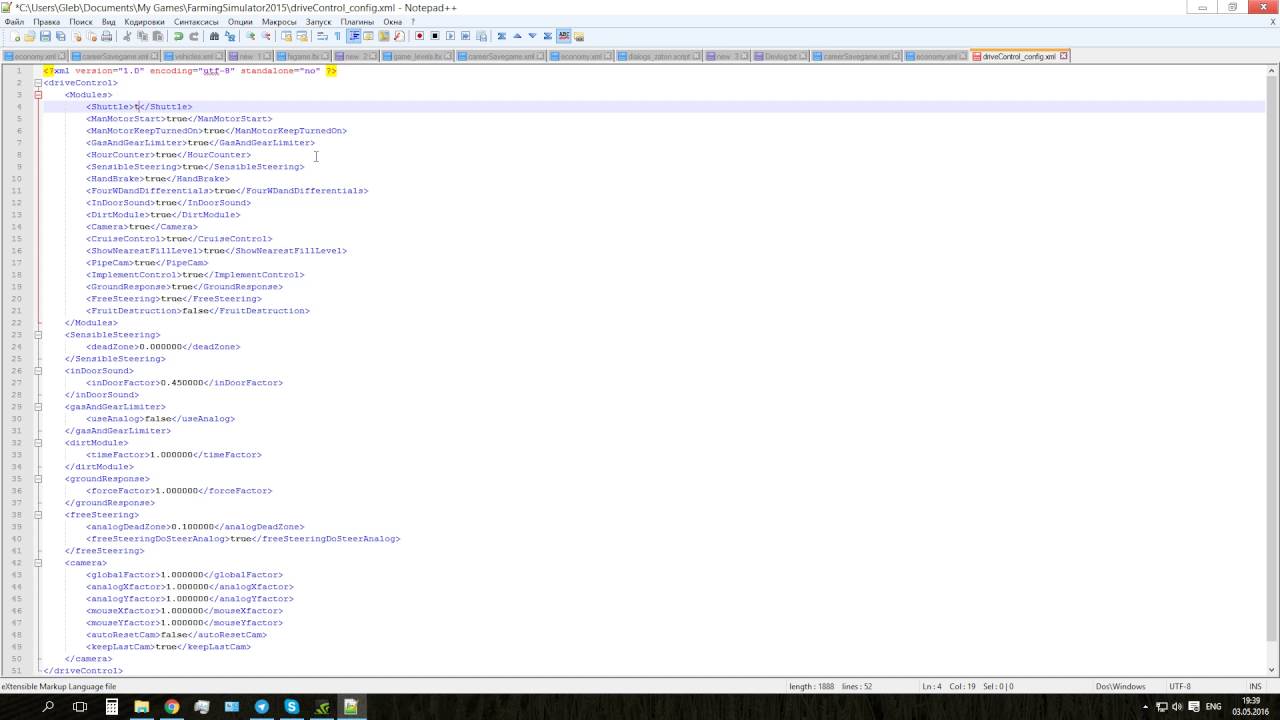This screenshot has width=1280, height=720.
Task: Click the user-defined language icon
Action: (x=368, y=36)
